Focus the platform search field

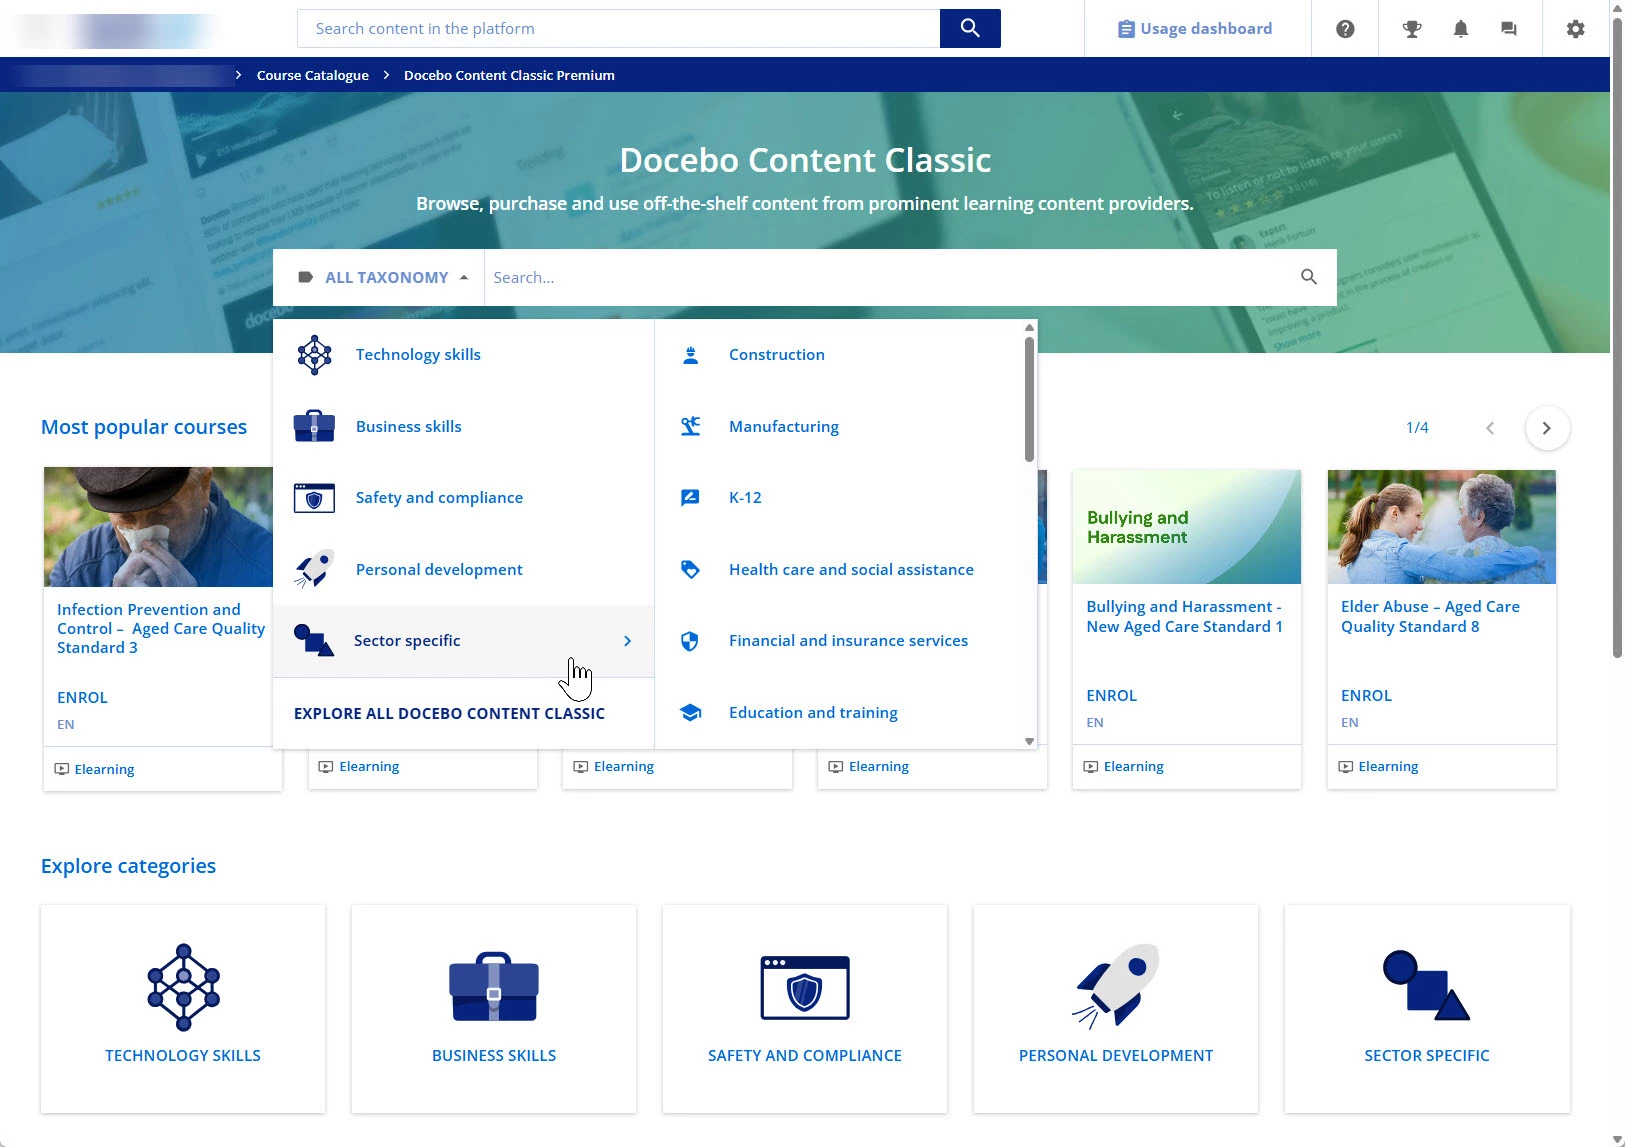tap(618, 29)
